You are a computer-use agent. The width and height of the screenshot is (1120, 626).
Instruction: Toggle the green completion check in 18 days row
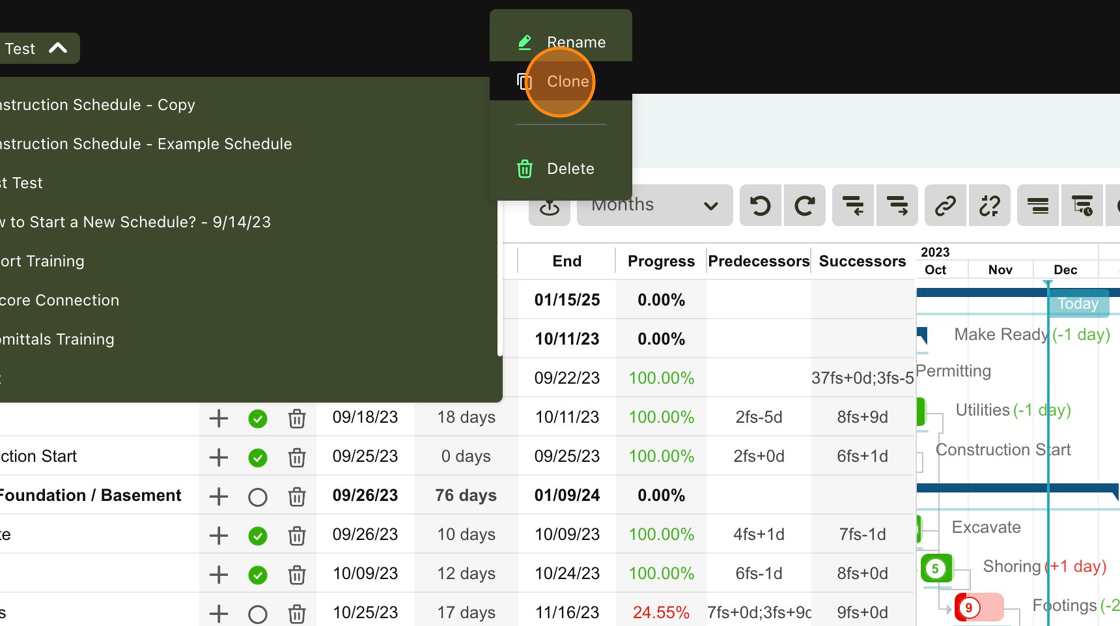point(258,419)
